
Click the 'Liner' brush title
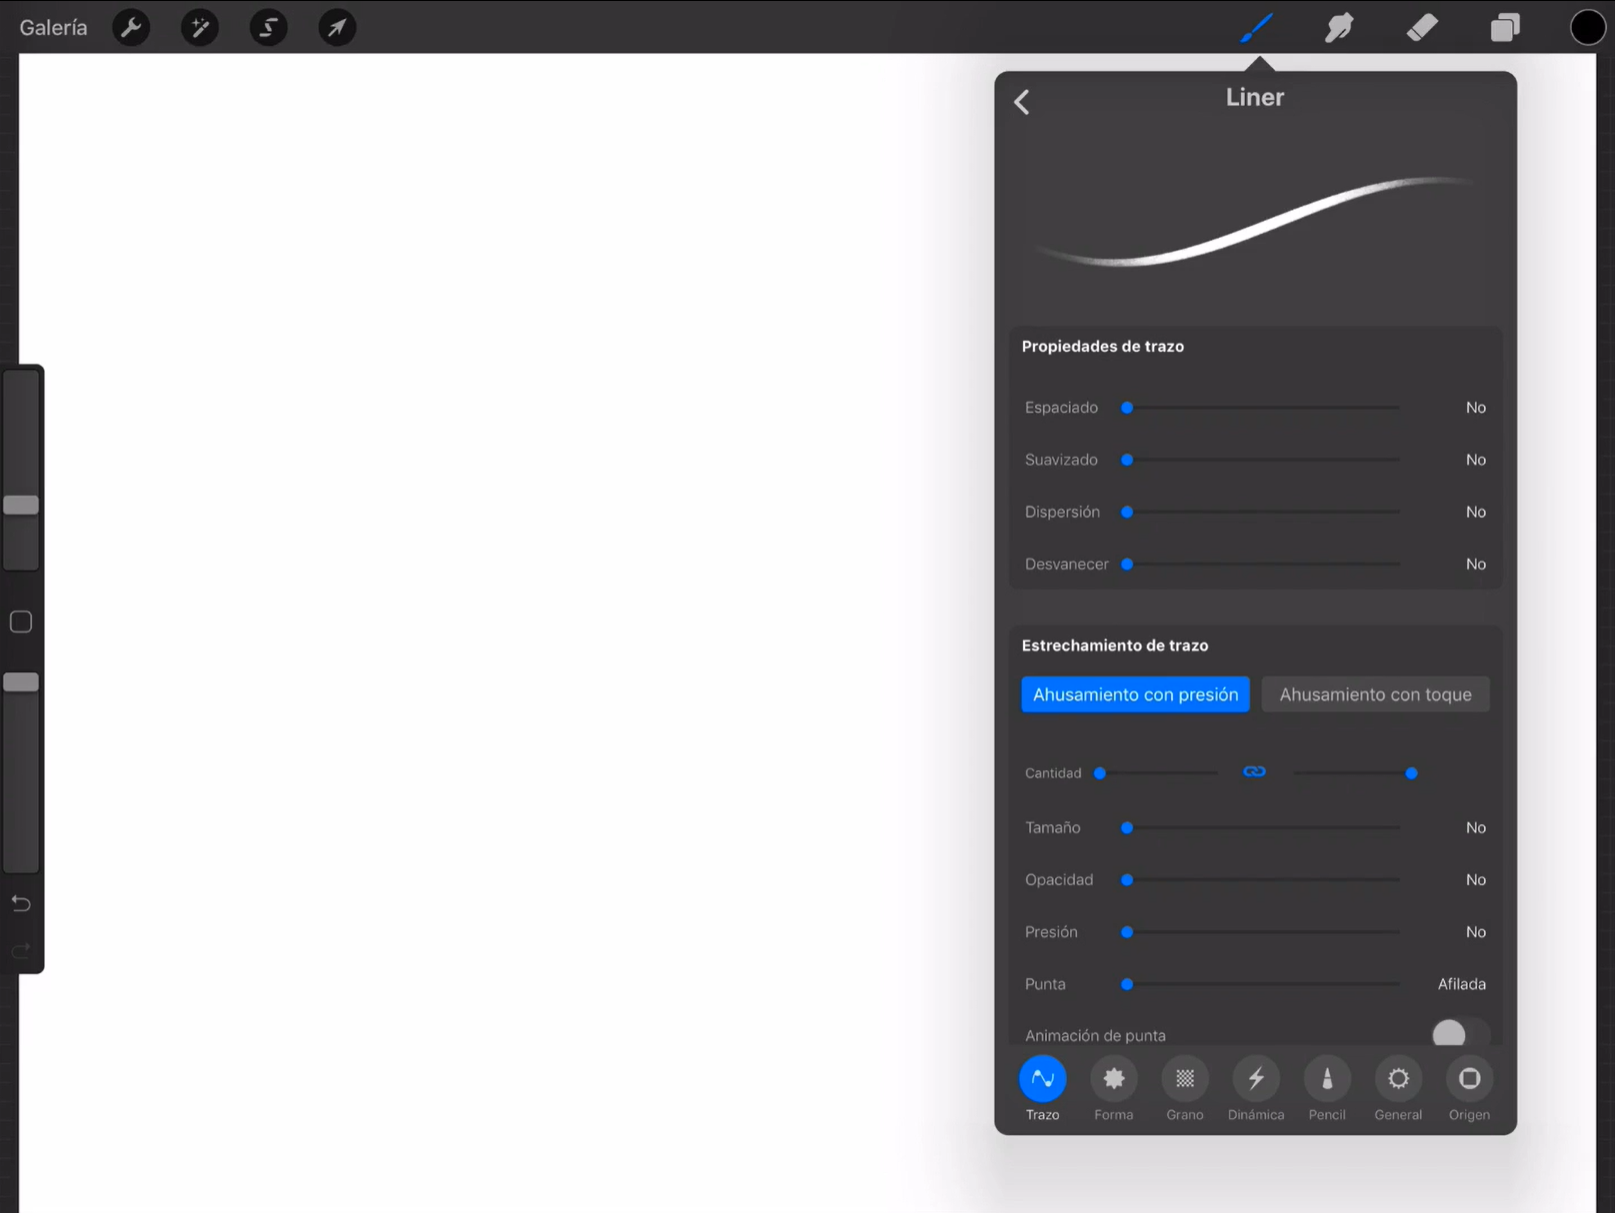pos(1255,97)
